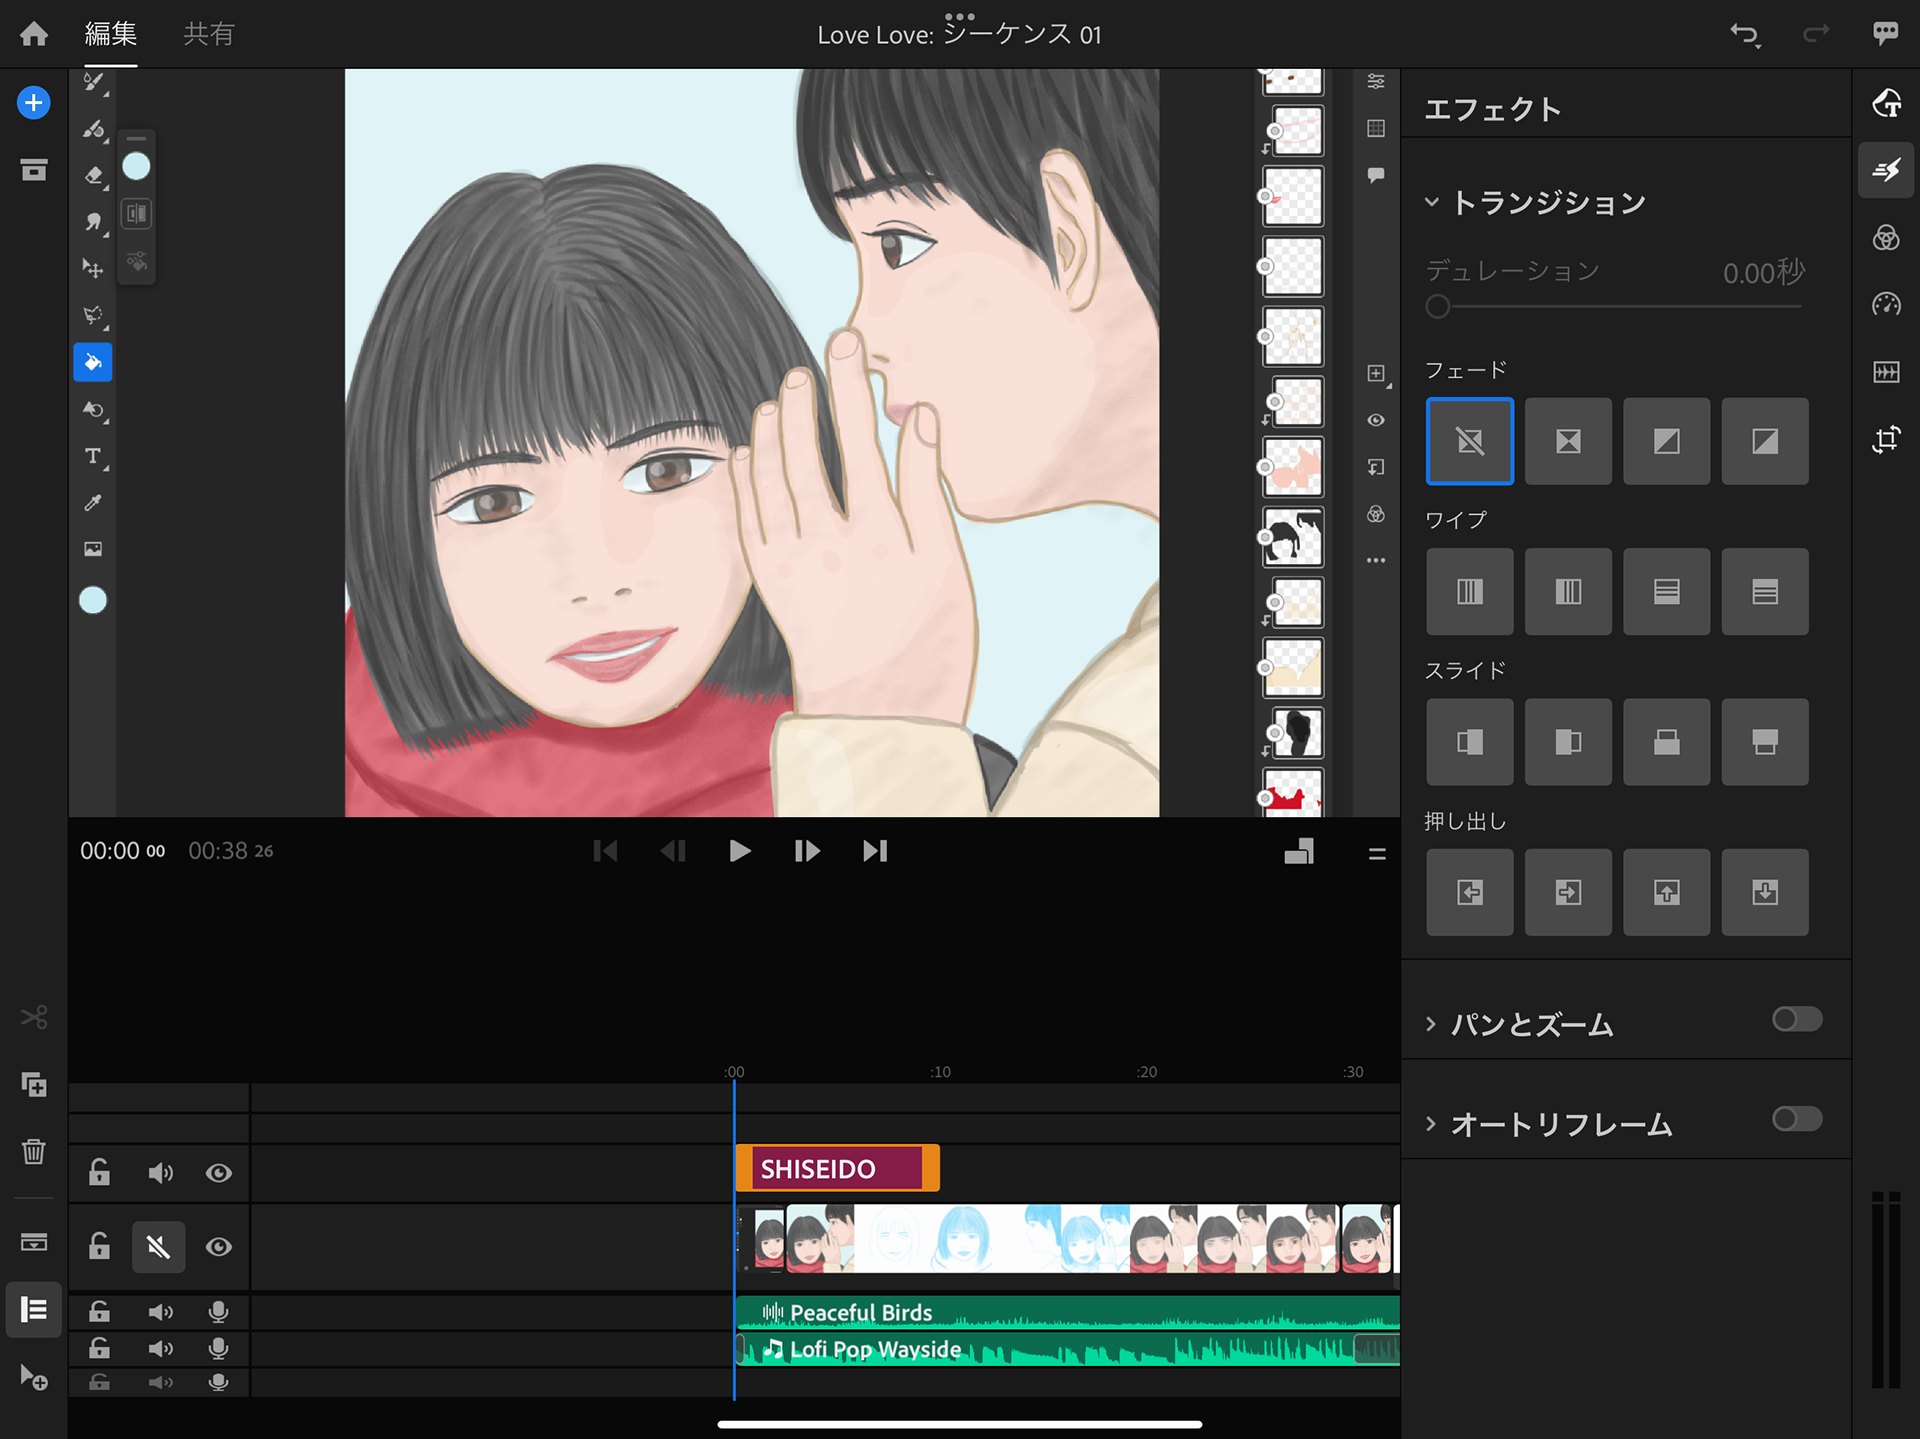The width and height of the screenshot is (1920, 1439).
Task: Go to the Home screen
Action: [x=34, y=34]
